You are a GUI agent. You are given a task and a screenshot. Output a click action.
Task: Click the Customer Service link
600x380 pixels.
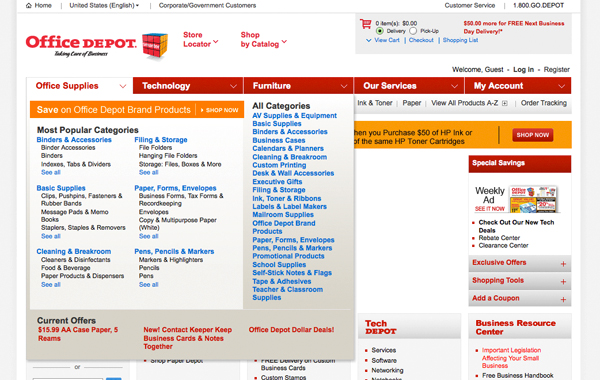pos(470,5)
